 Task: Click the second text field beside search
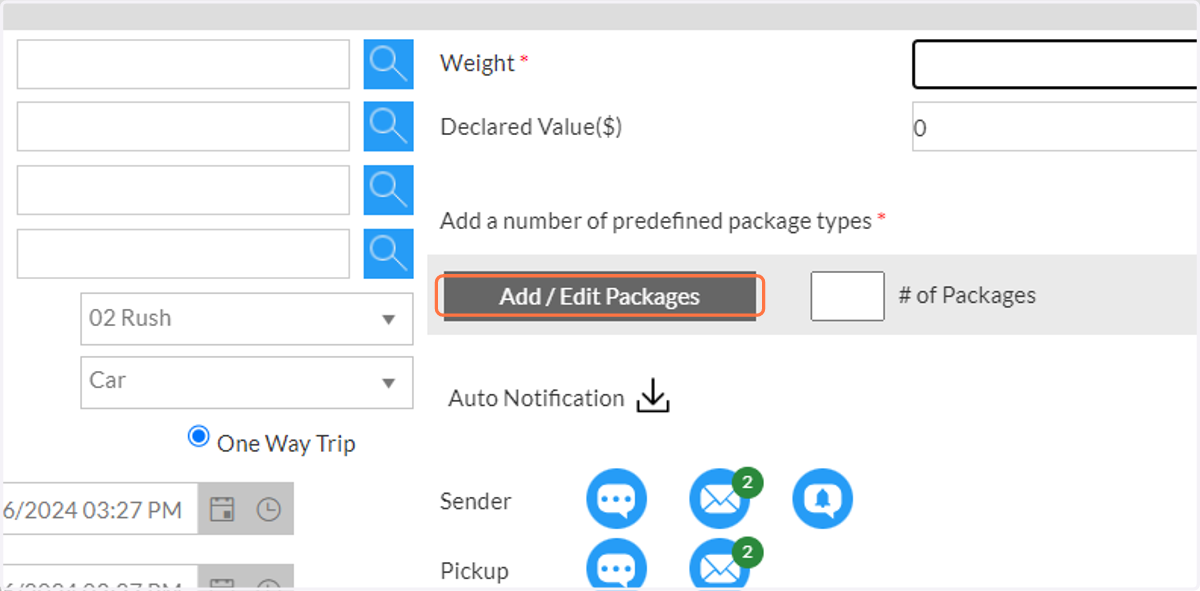tap(184, 127)
